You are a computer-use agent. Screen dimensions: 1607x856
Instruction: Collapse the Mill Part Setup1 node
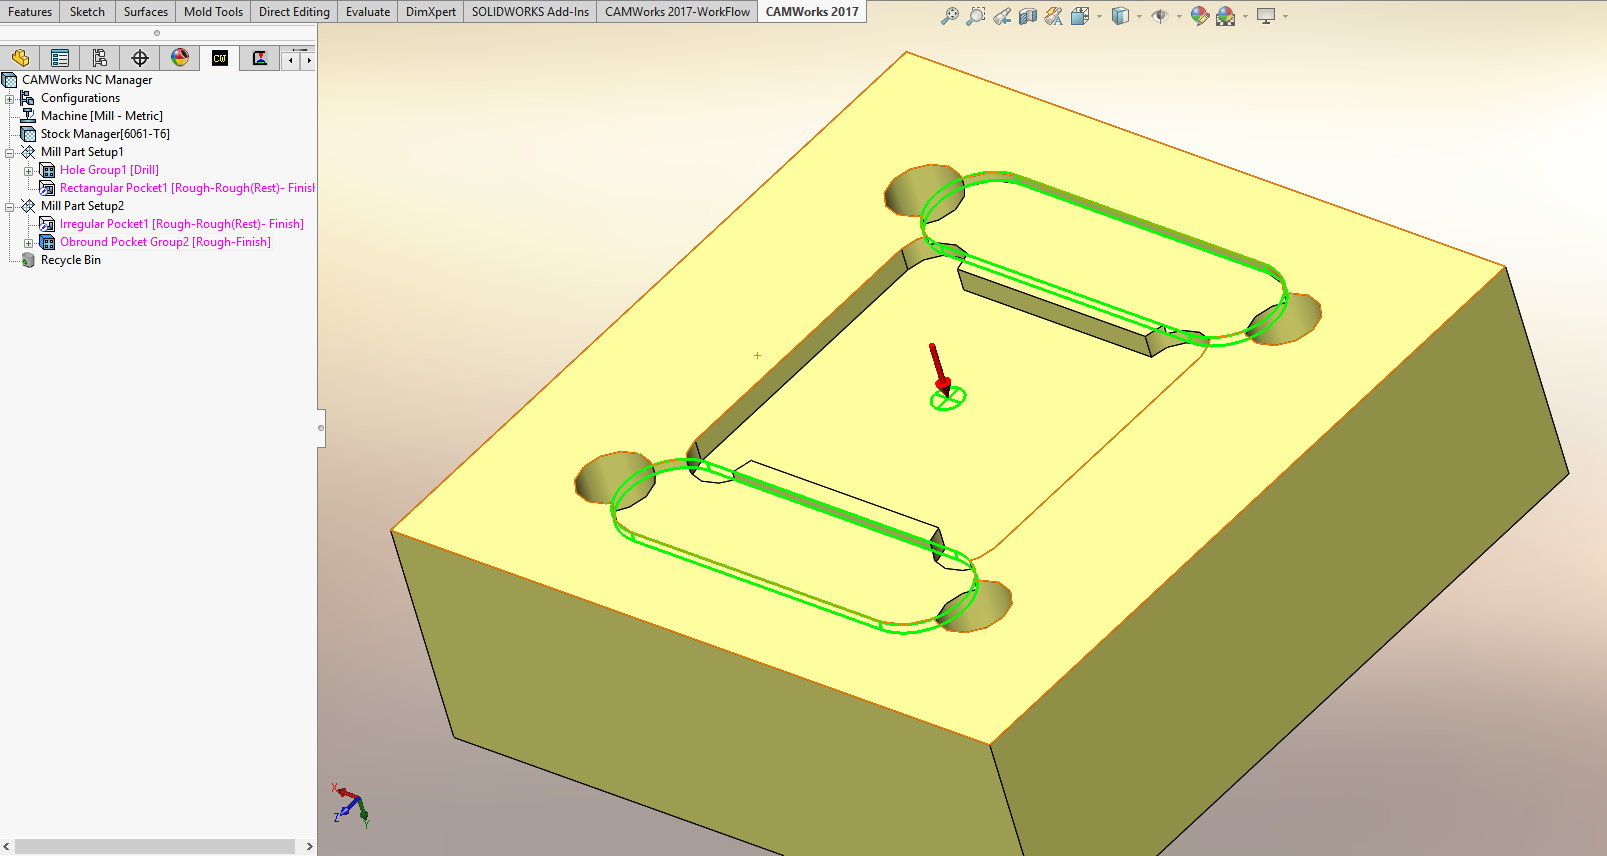click(10, 152)
